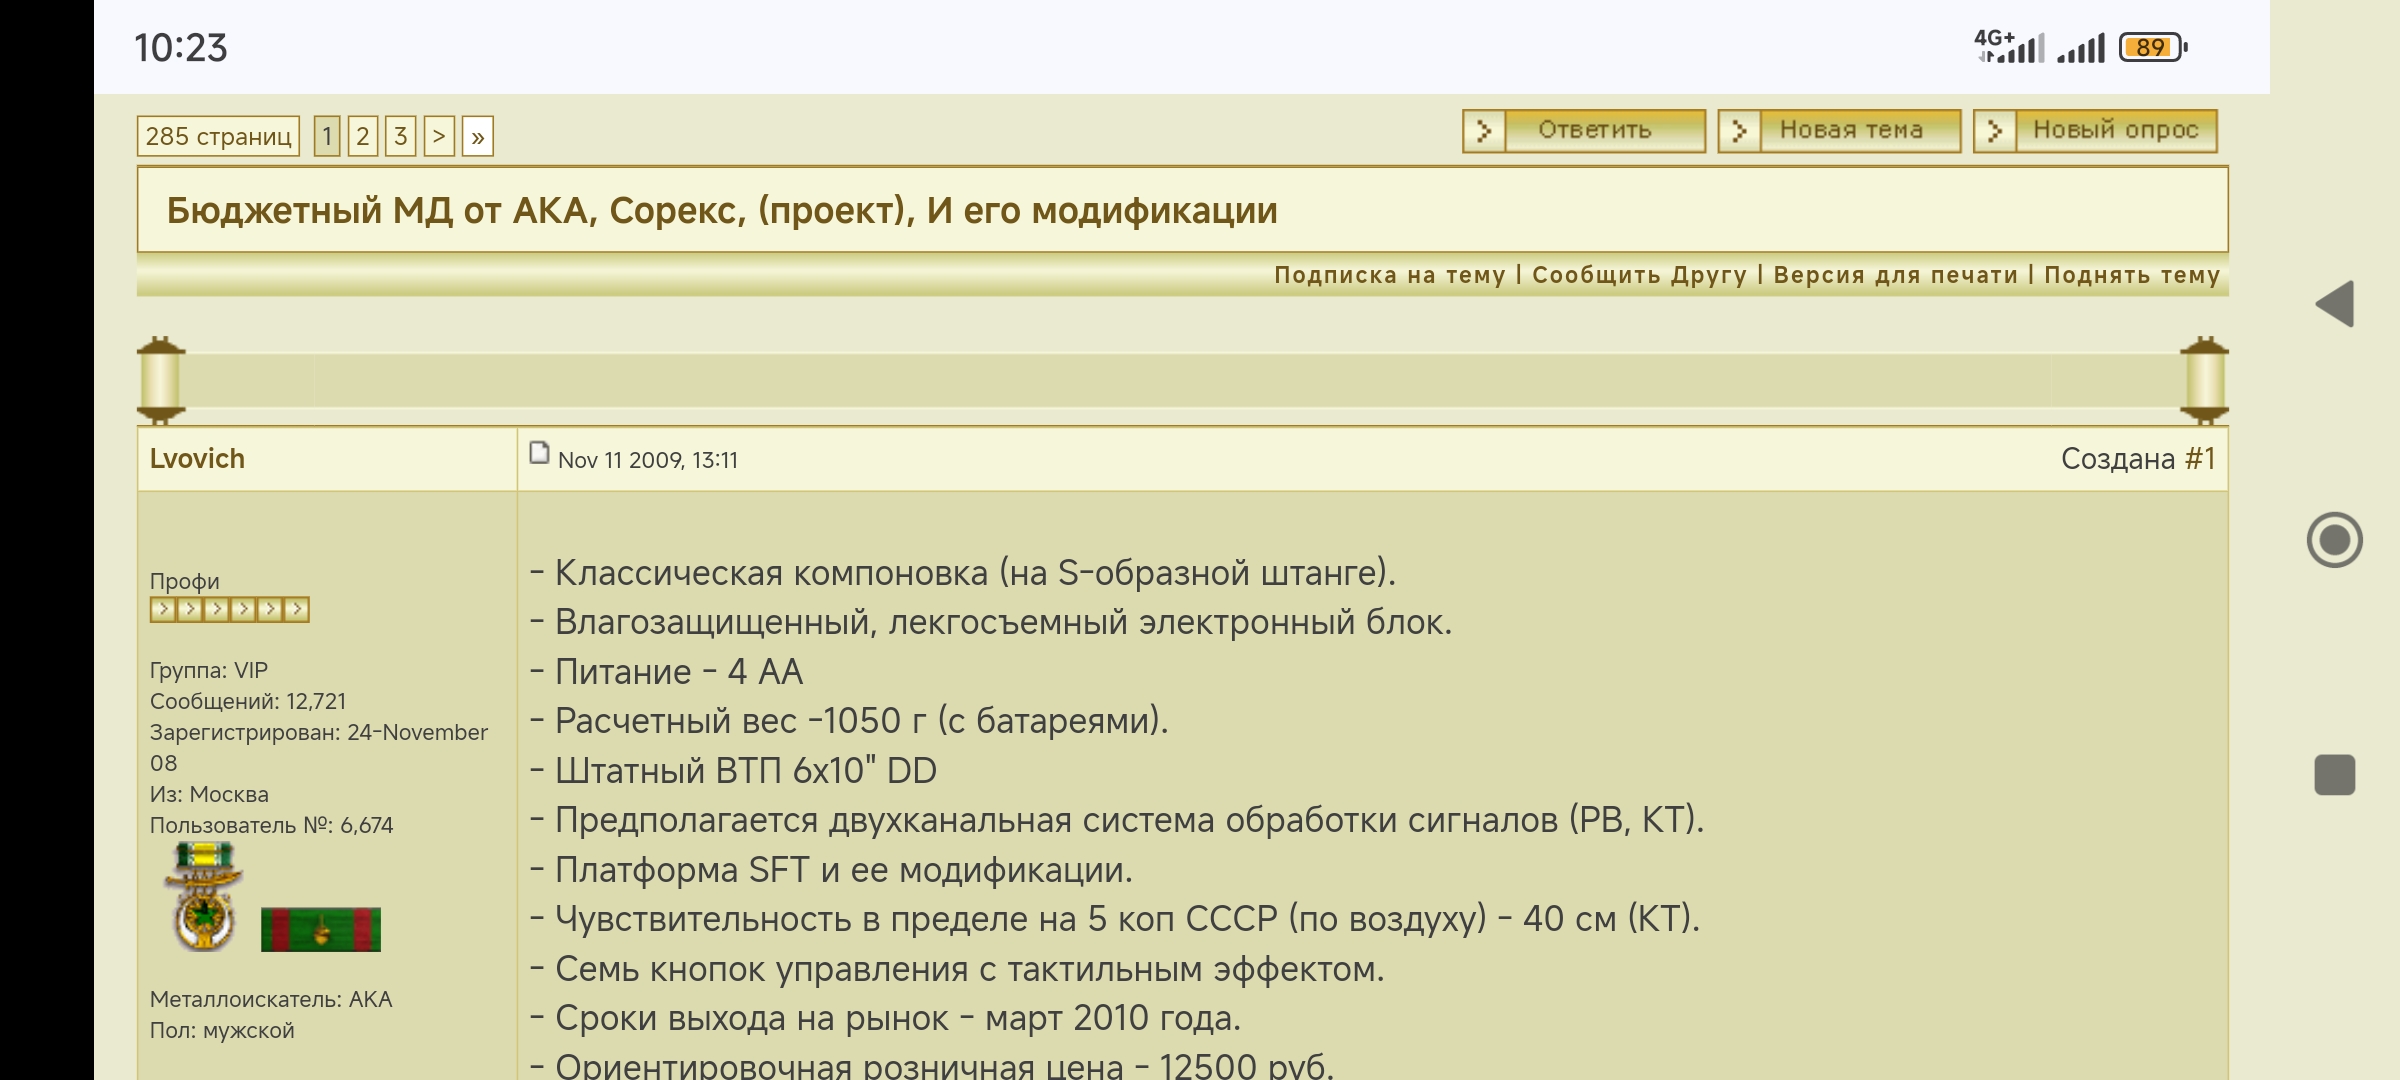Screen dimensions: 2400x1080
Task: Click the post number #1 link
Action: [x=2200, y=459]
